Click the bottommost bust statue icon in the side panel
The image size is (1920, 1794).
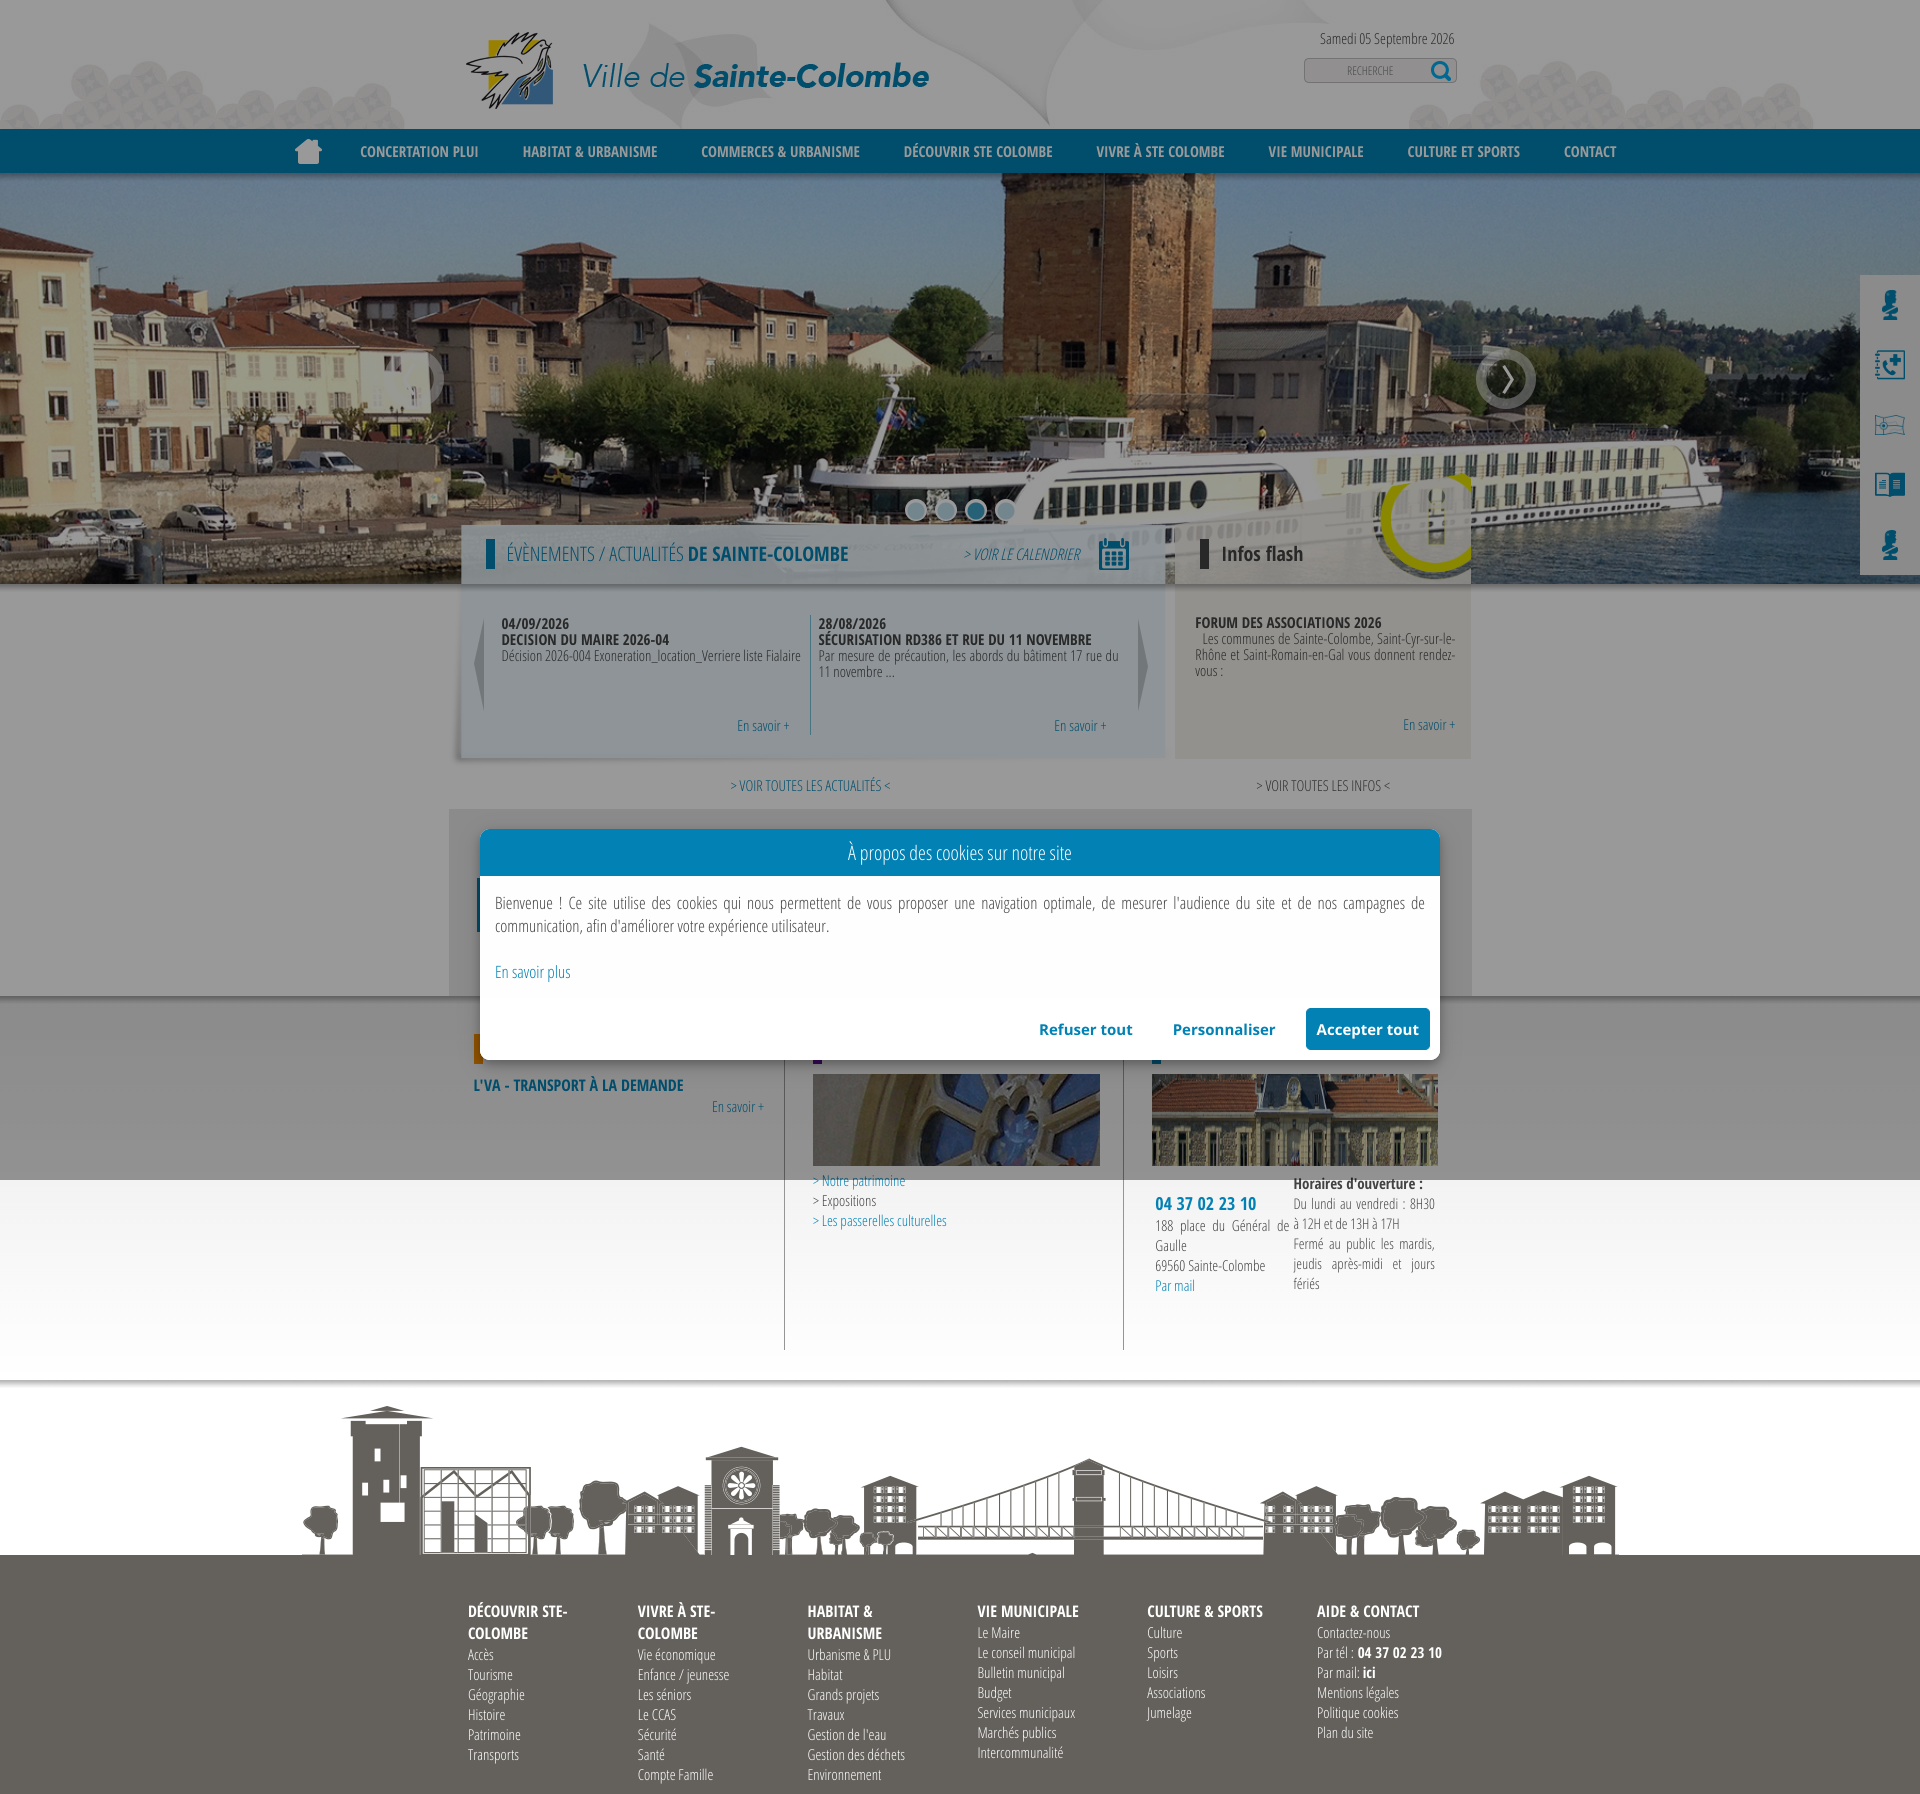coord(1889,545)
